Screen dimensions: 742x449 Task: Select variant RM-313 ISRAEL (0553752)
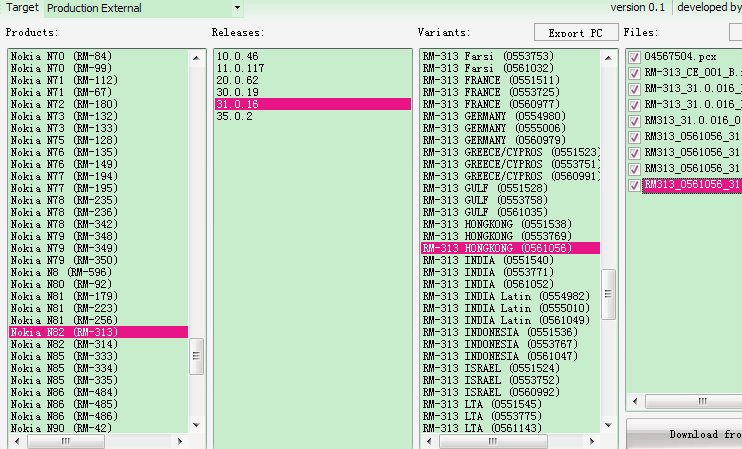(511, 380)
